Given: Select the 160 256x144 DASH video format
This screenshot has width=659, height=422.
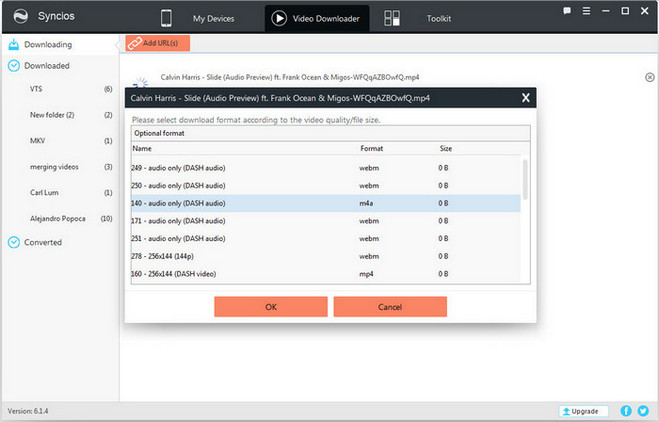Looking at the screenshot, I should click(326, 274).
